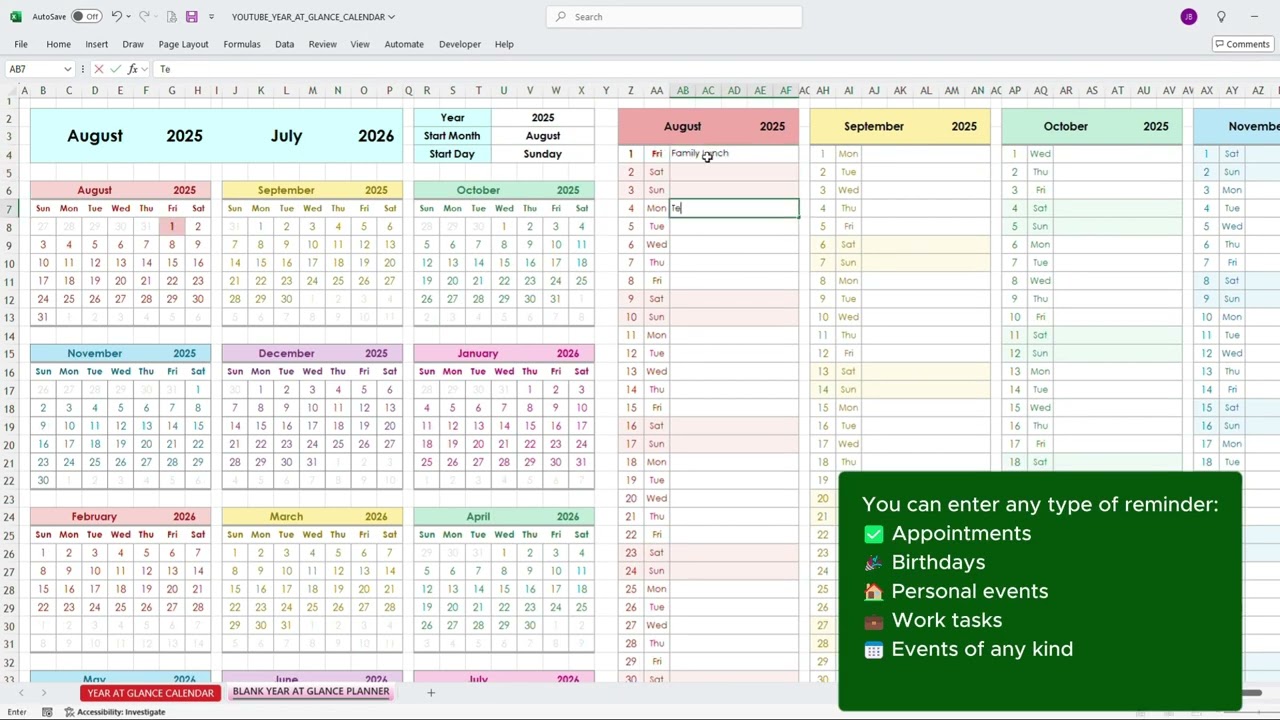Select the Formulas tab
This screenshot has width=1280, height=720.
pyautogui.click(x=242, y=44)
